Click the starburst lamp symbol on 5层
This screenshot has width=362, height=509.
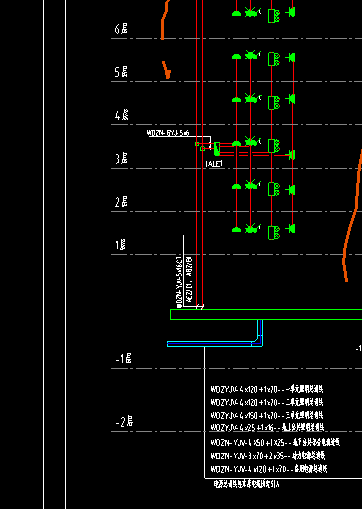pos(252,55)
